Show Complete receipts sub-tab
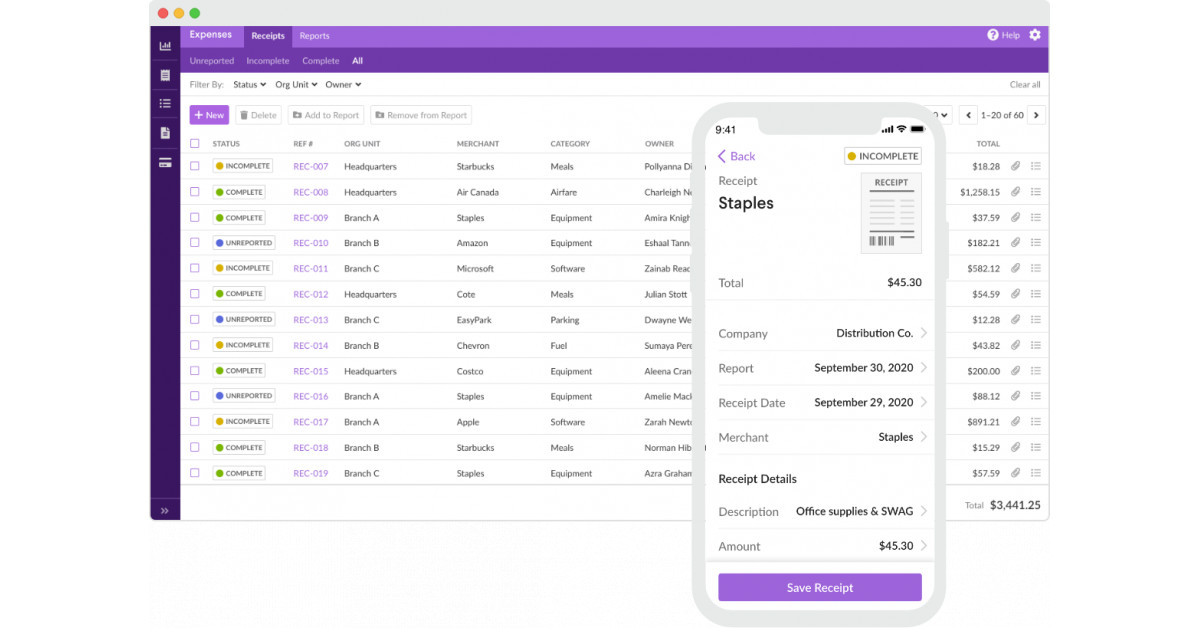This screenshot has width=1200, height=628. pyautogui.click(x=321, y=61)
